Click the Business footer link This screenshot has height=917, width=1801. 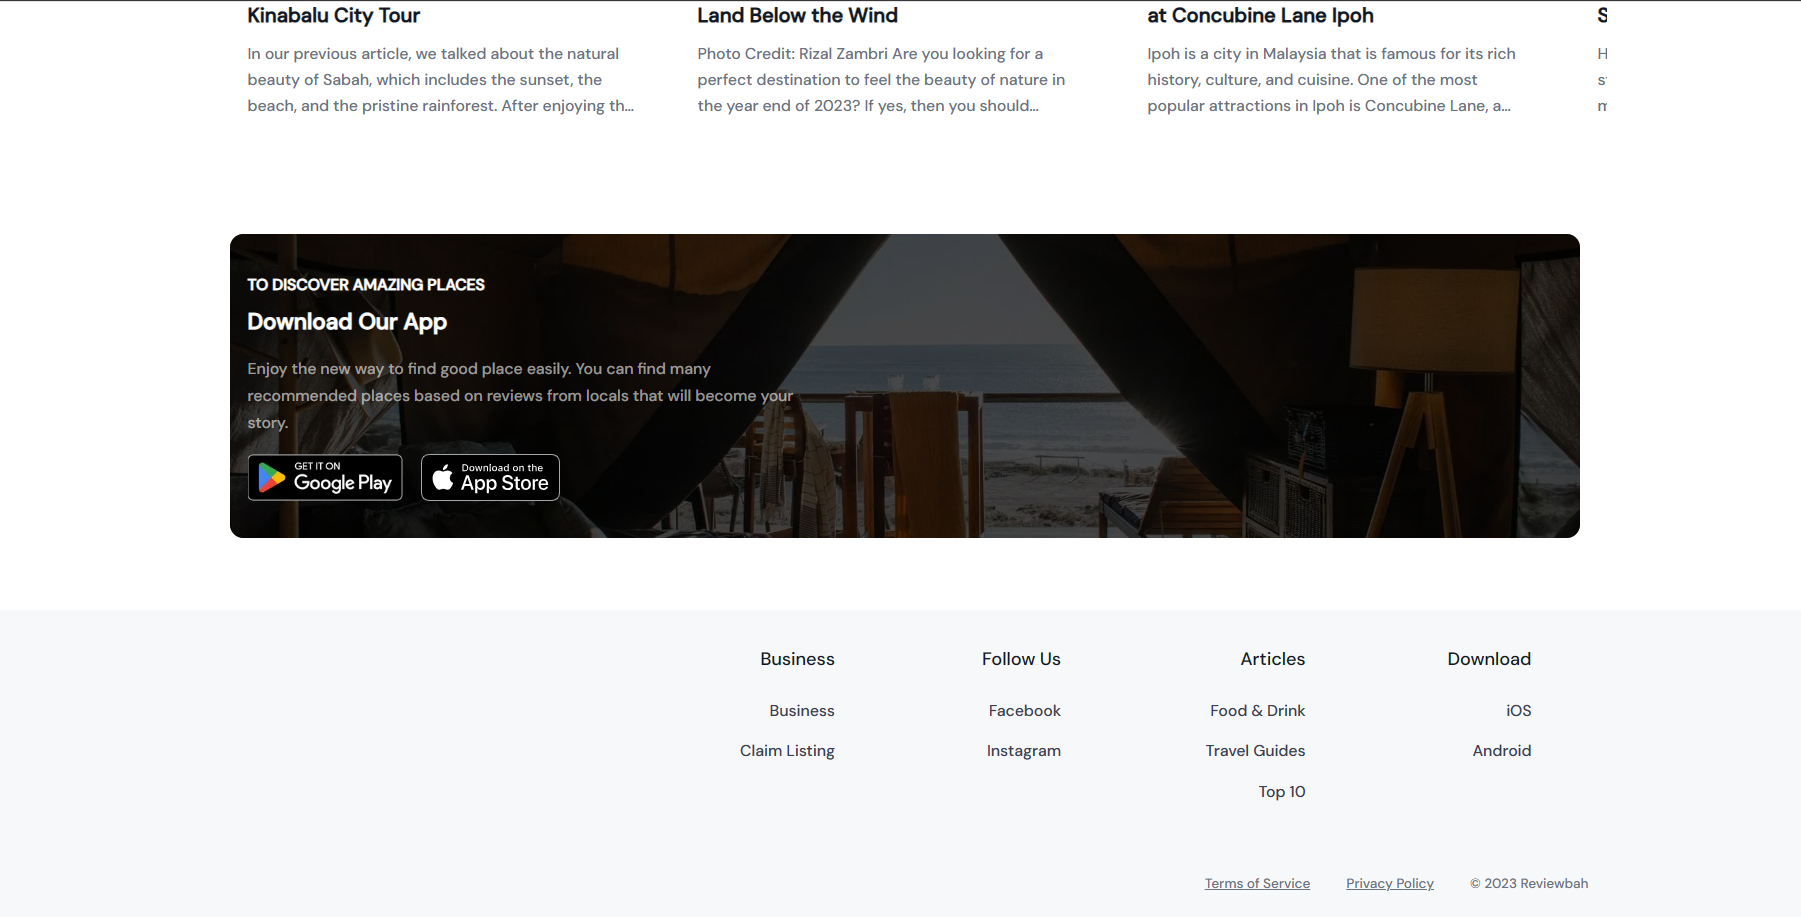pyautogui.click(x=801, y=710)
